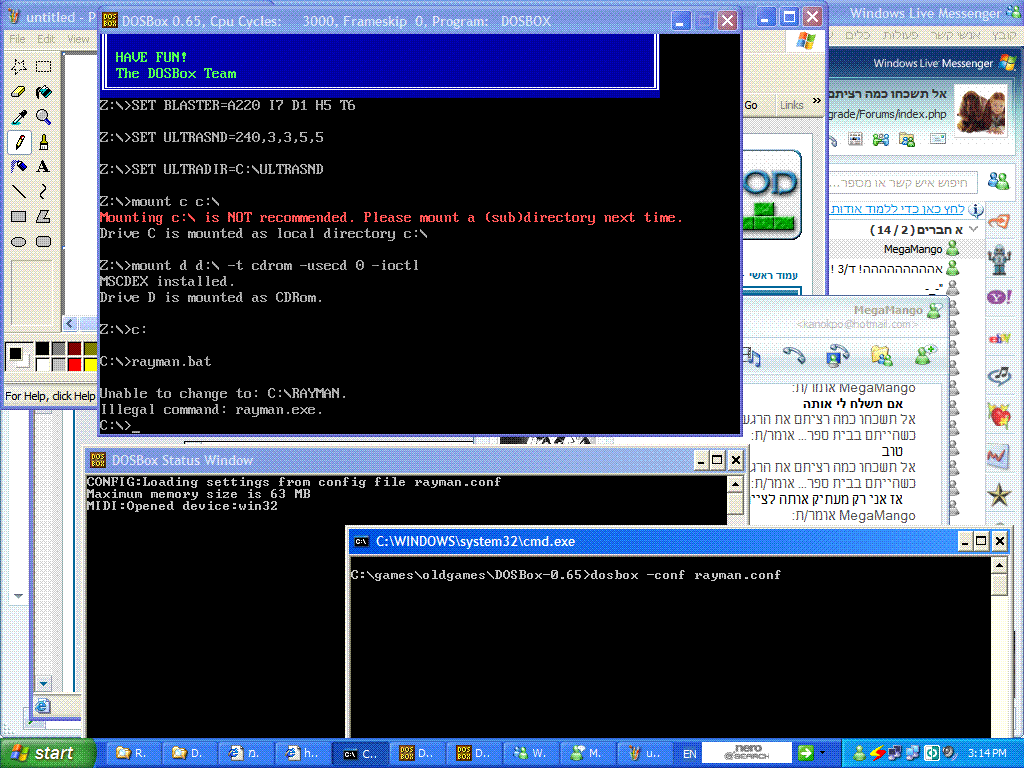Click the EN language indicator on taskbar
This screenshot has width=1024, height=768.
(x=690, y=754)
